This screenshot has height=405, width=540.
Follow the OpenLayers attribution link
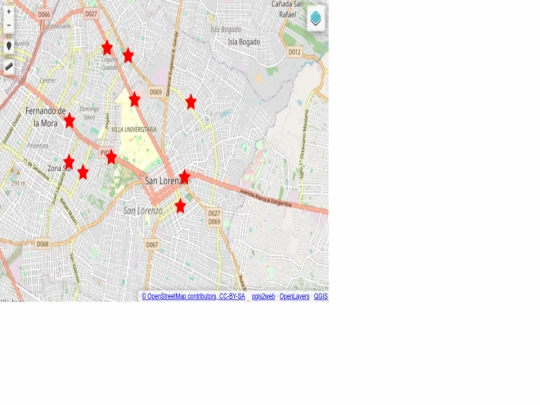point(294,297)
